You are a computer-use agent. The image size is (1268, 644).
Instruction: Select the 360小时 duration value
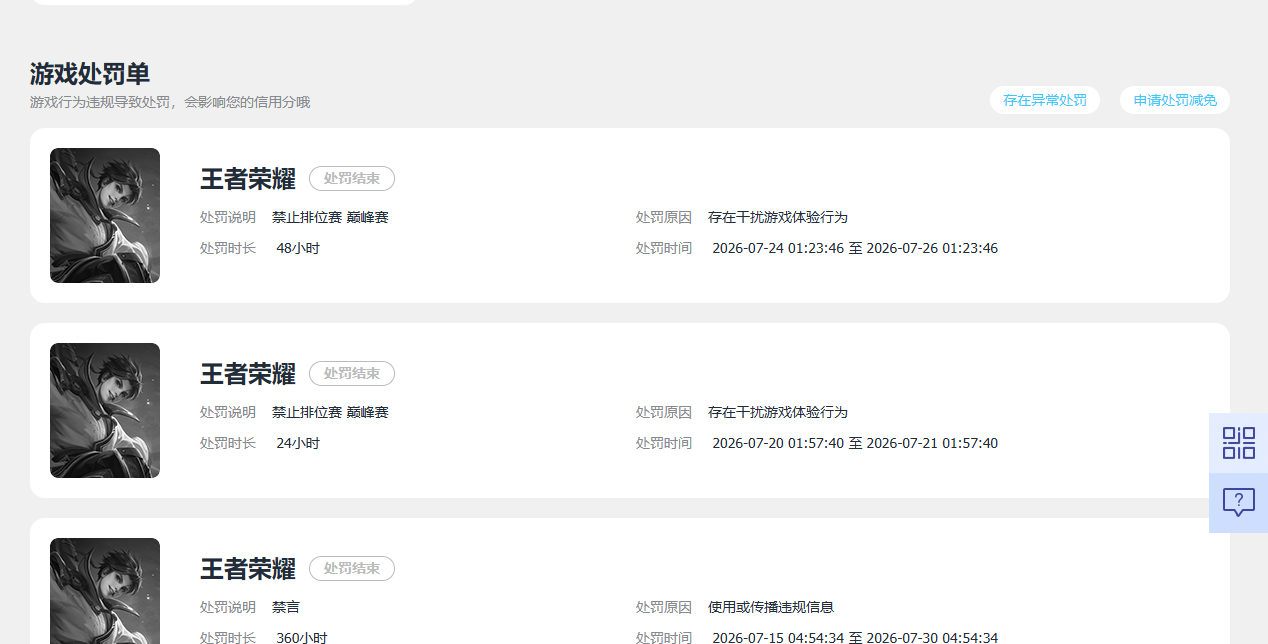tap(302, 638)
